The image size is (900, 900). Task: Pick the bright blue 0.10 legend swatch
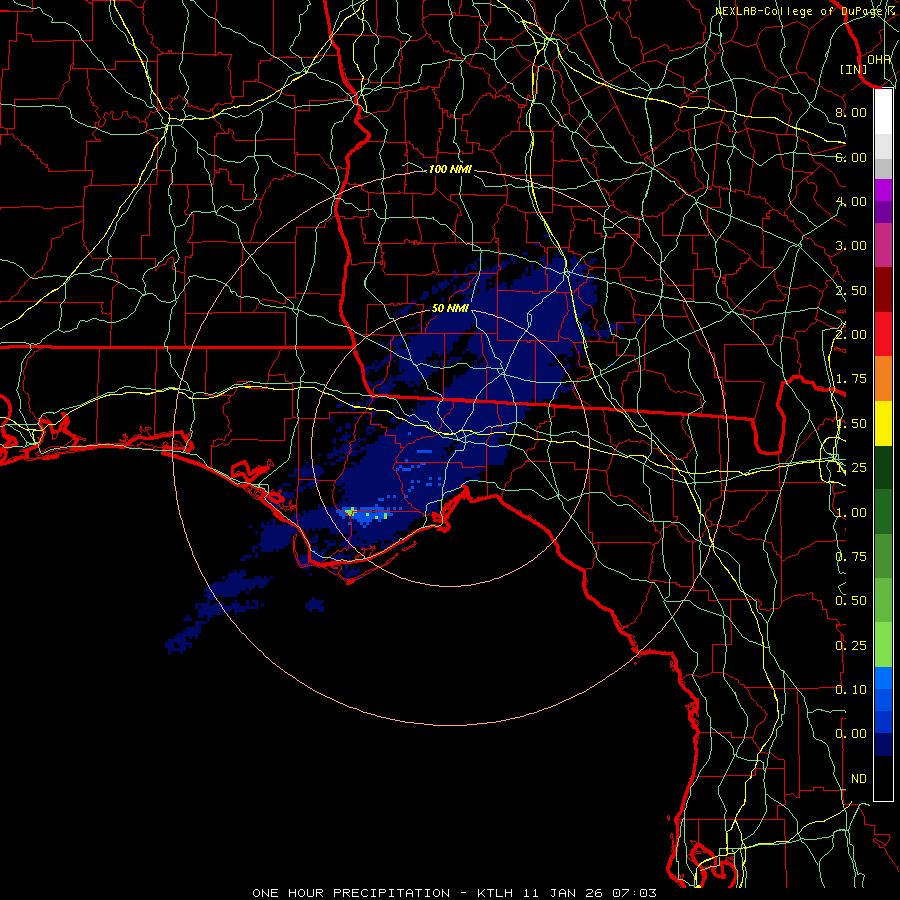(x=883, y=678)
